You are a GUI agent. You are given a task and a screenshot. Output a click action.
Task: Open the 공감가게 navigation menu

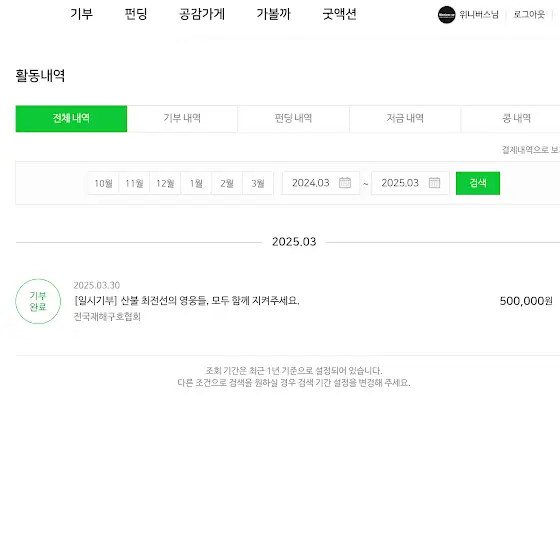[x=202, y=14]
